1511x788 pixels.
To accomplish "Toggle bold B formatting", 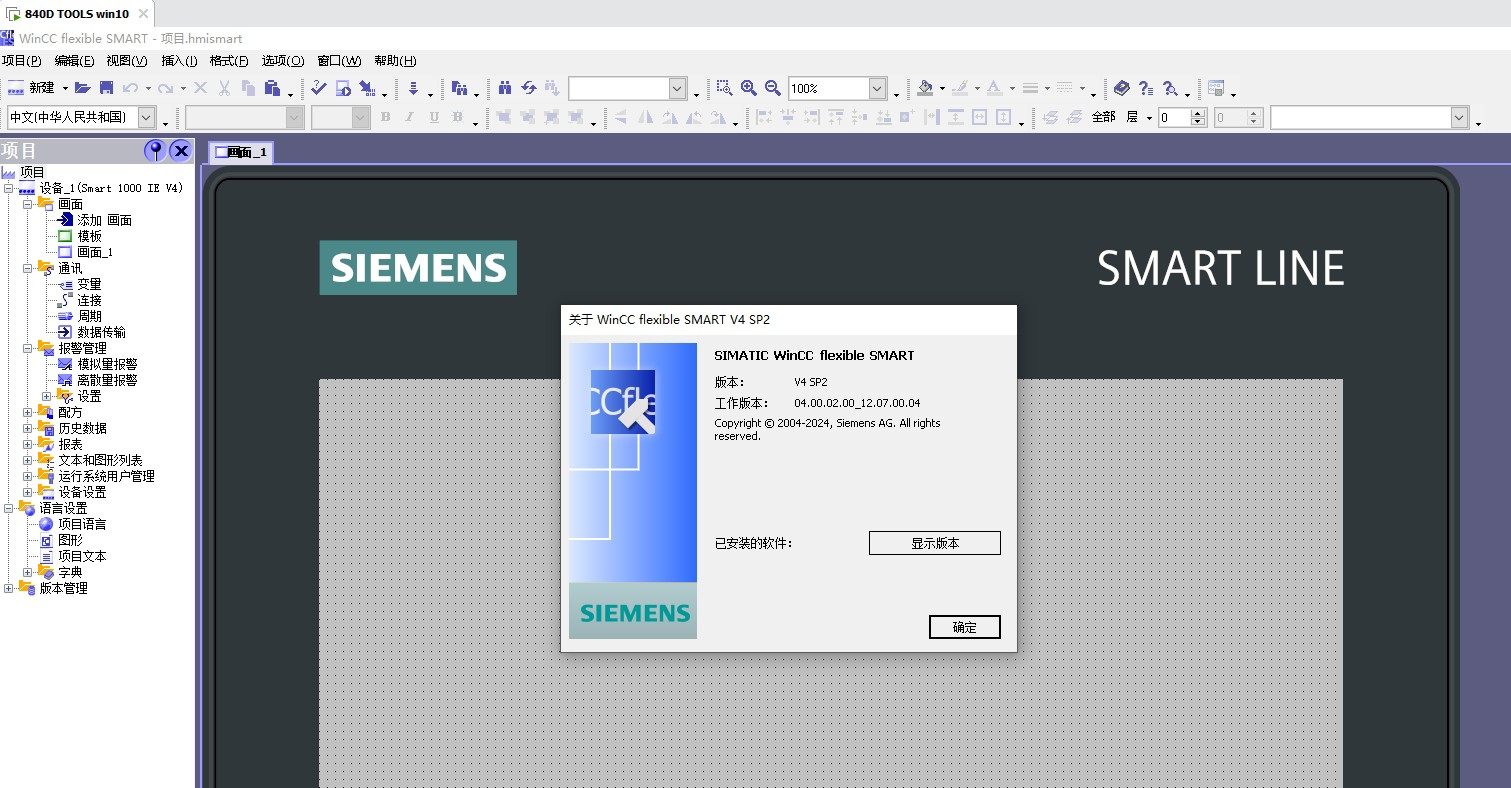I will point(385,117).
